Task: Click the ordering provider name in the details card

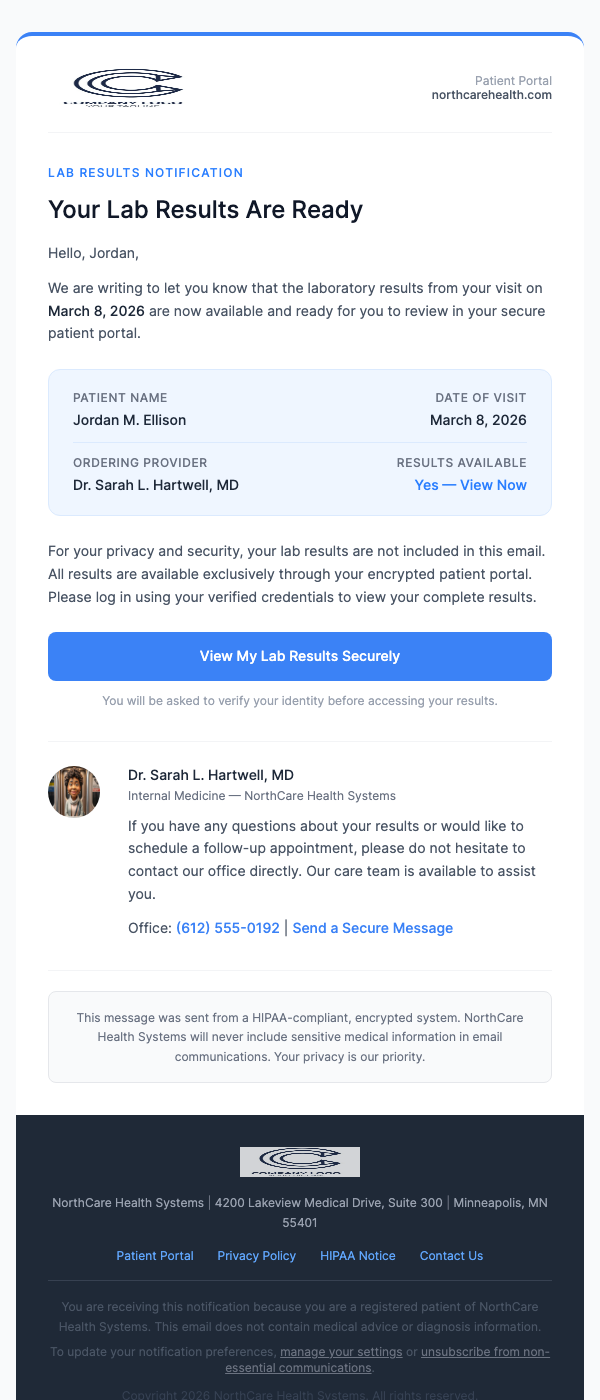Action: coord(155,485)
